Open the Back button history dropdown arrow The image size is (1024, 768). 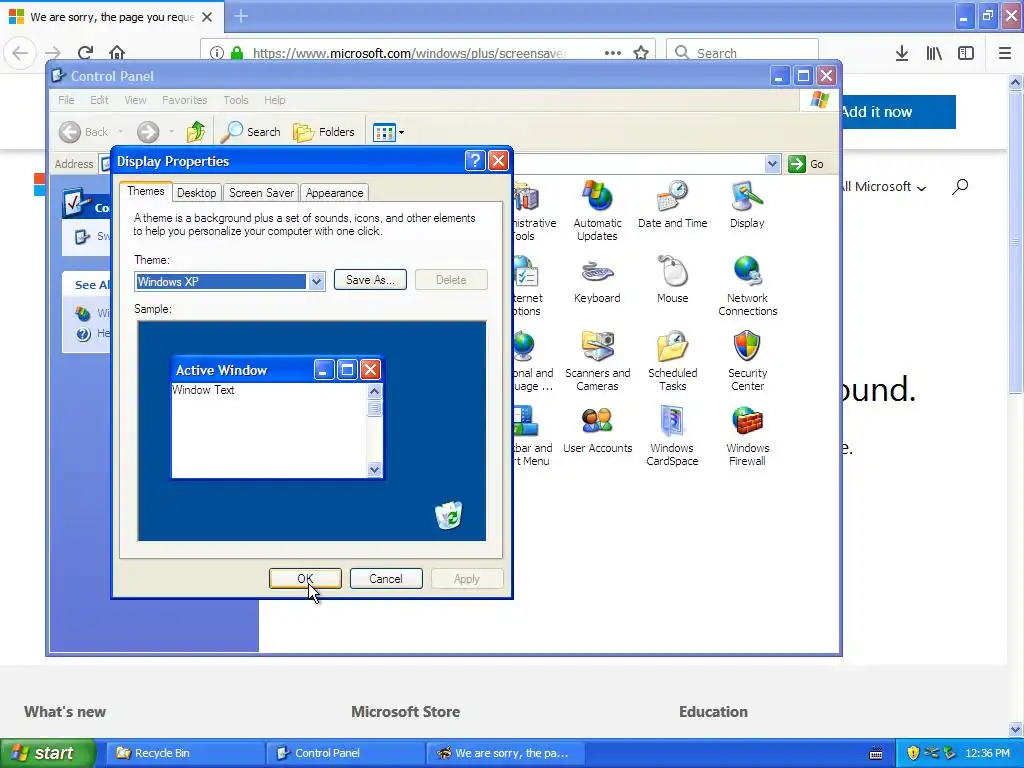click(x=121, y=132)
